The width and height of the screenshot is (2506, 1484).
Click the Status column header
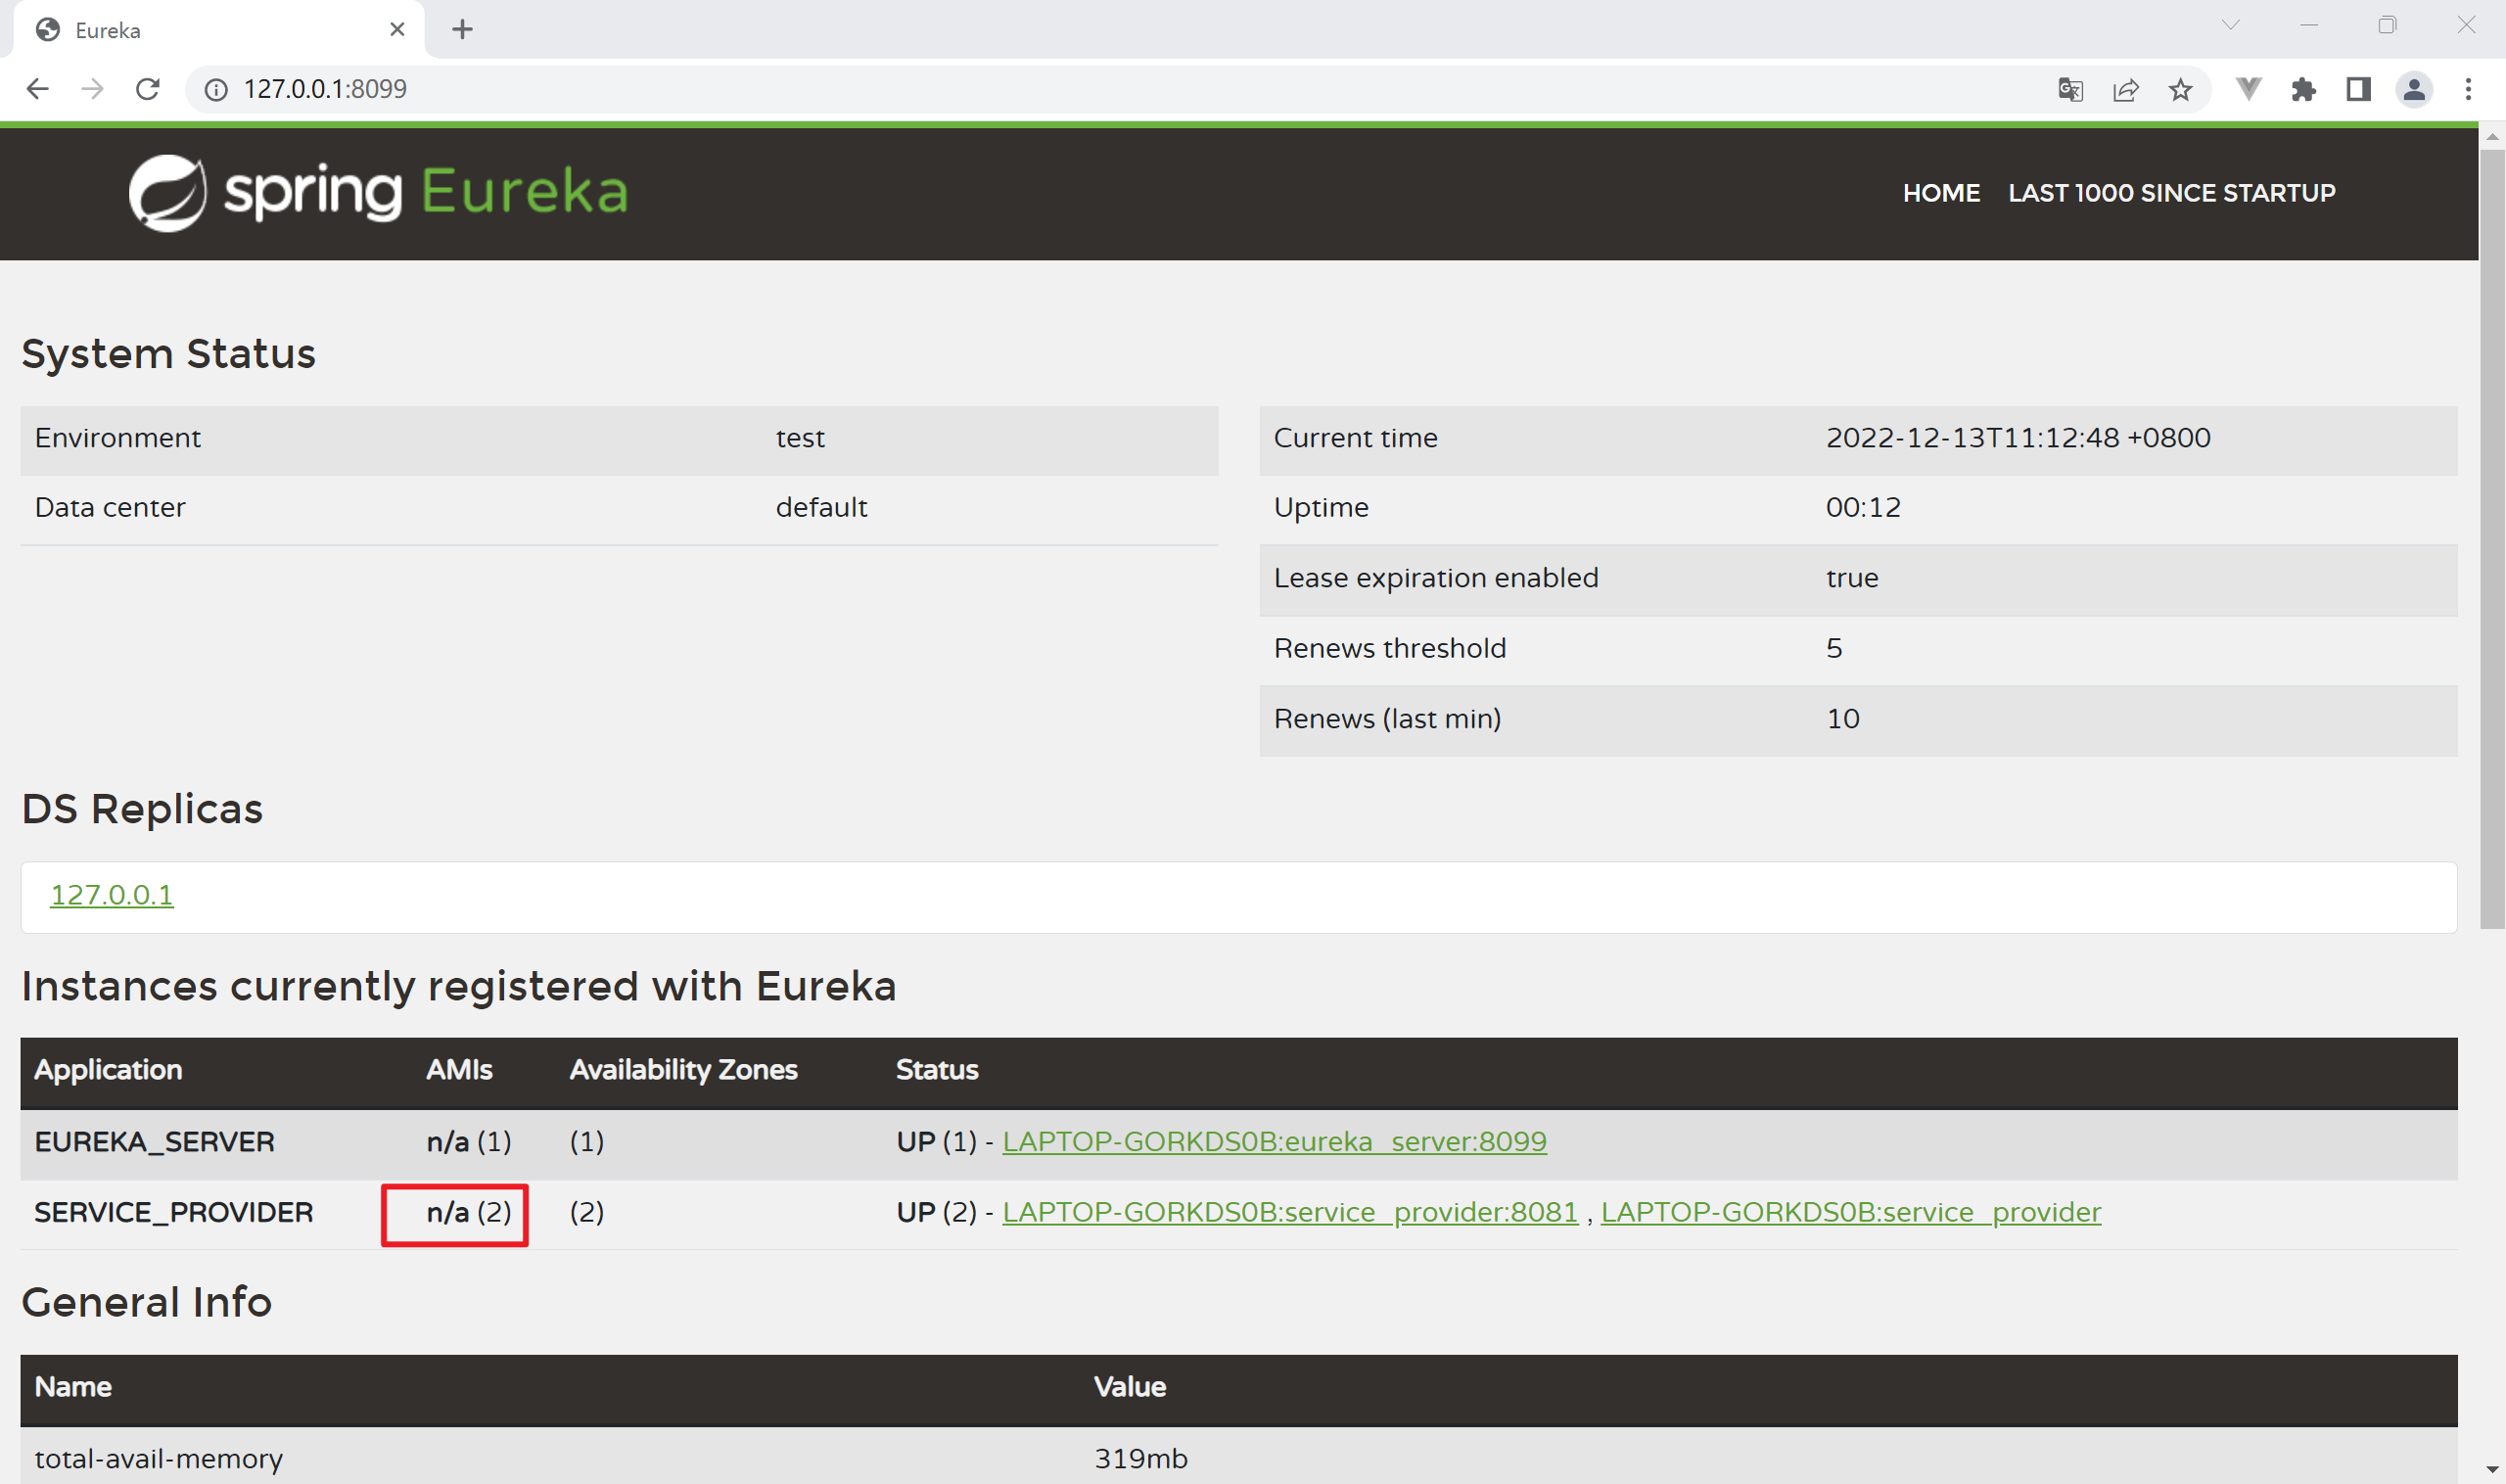coord(937,1070)
